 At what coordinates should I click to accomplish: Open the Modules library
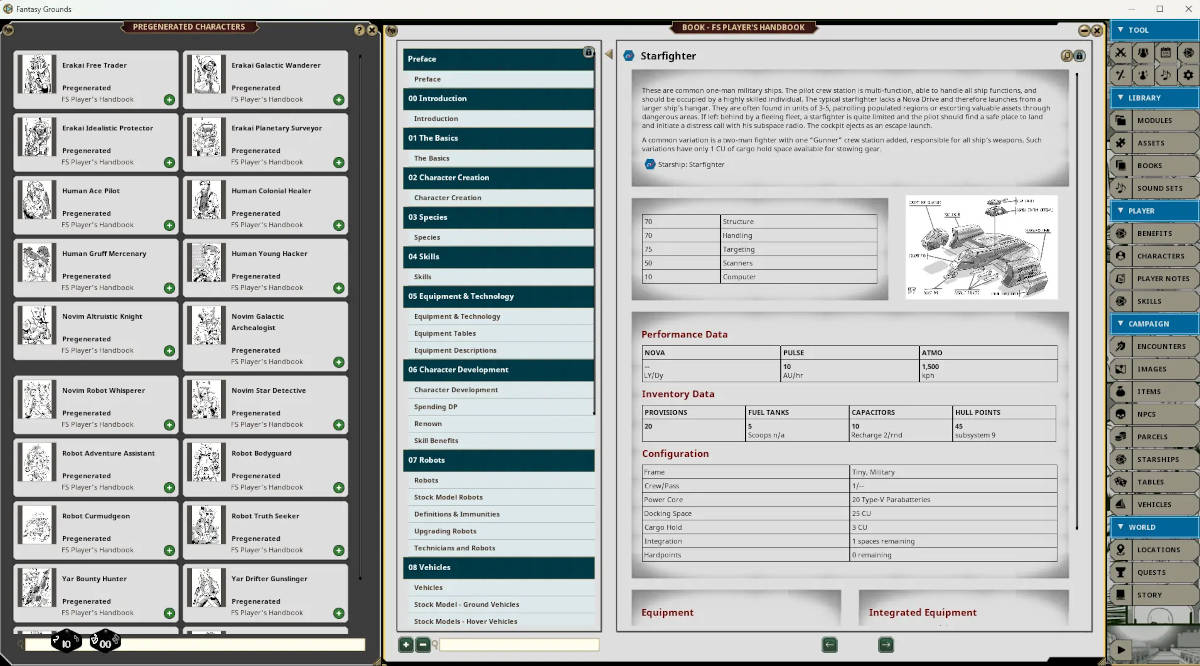[1154, 121]
